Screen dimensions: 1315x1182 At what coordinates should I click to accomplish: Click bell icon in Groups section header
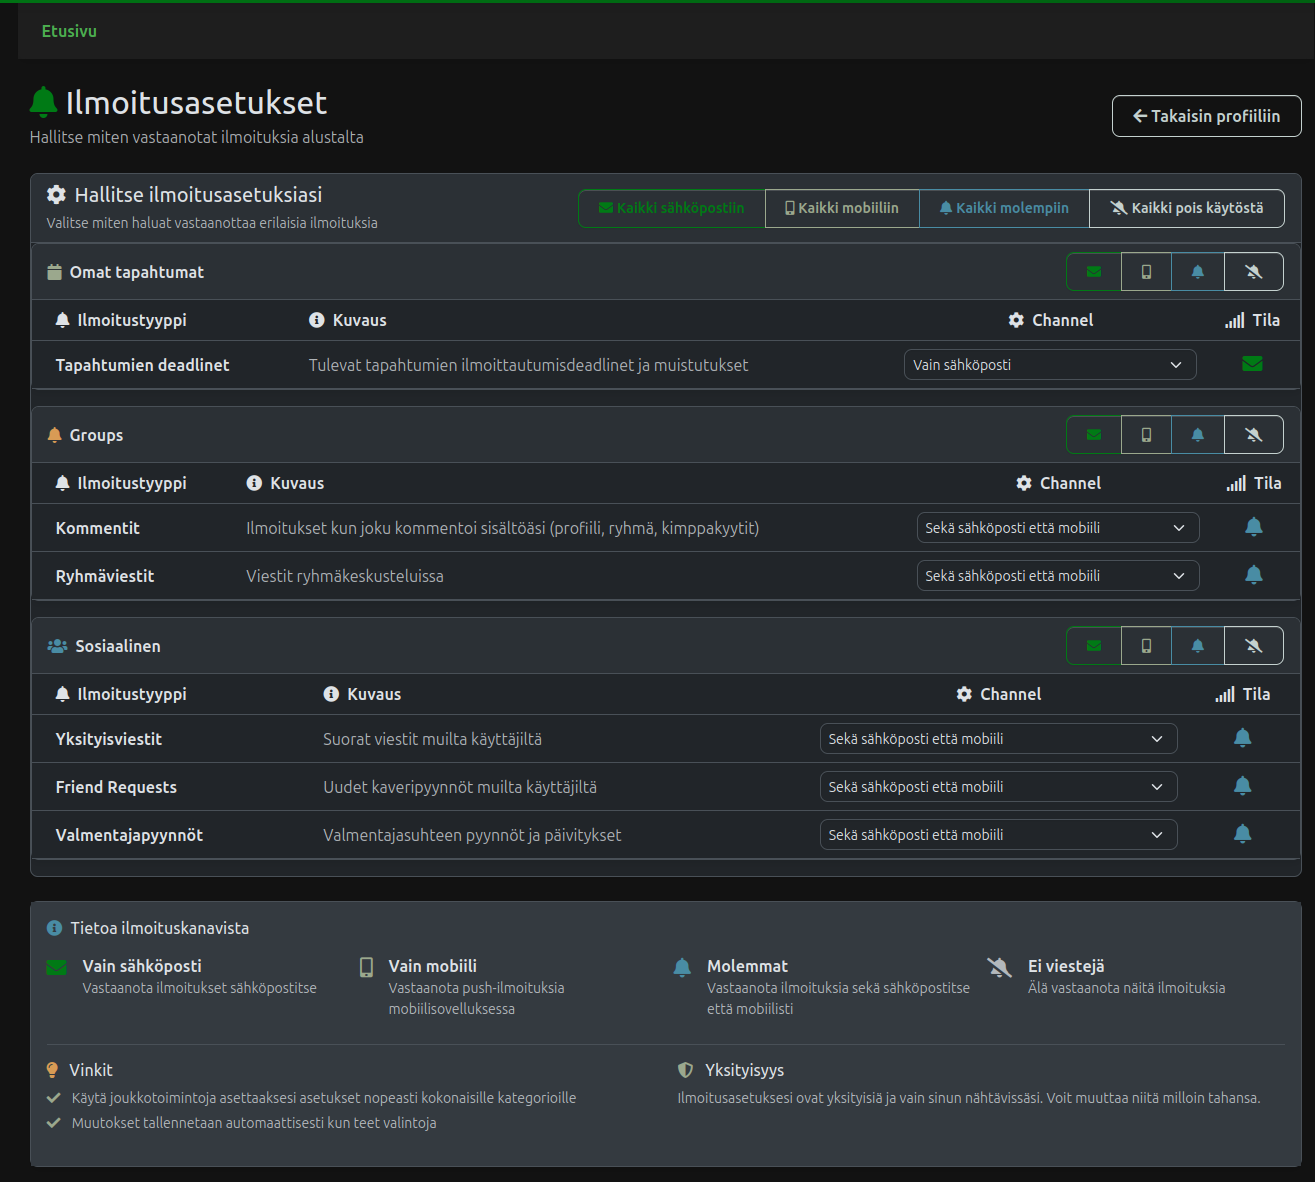1197,435
